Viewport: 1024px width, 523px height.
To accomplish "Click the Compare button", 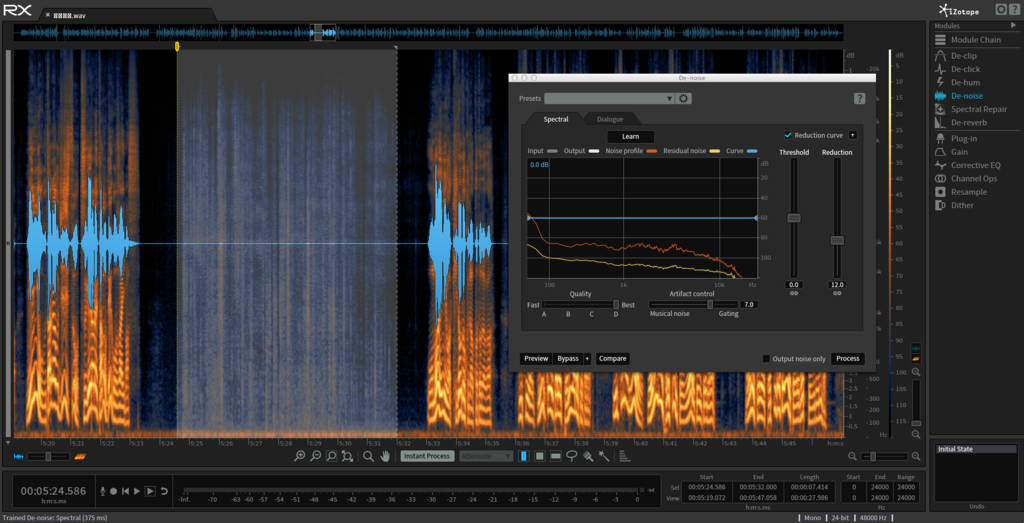I will [x=613, y=358].
